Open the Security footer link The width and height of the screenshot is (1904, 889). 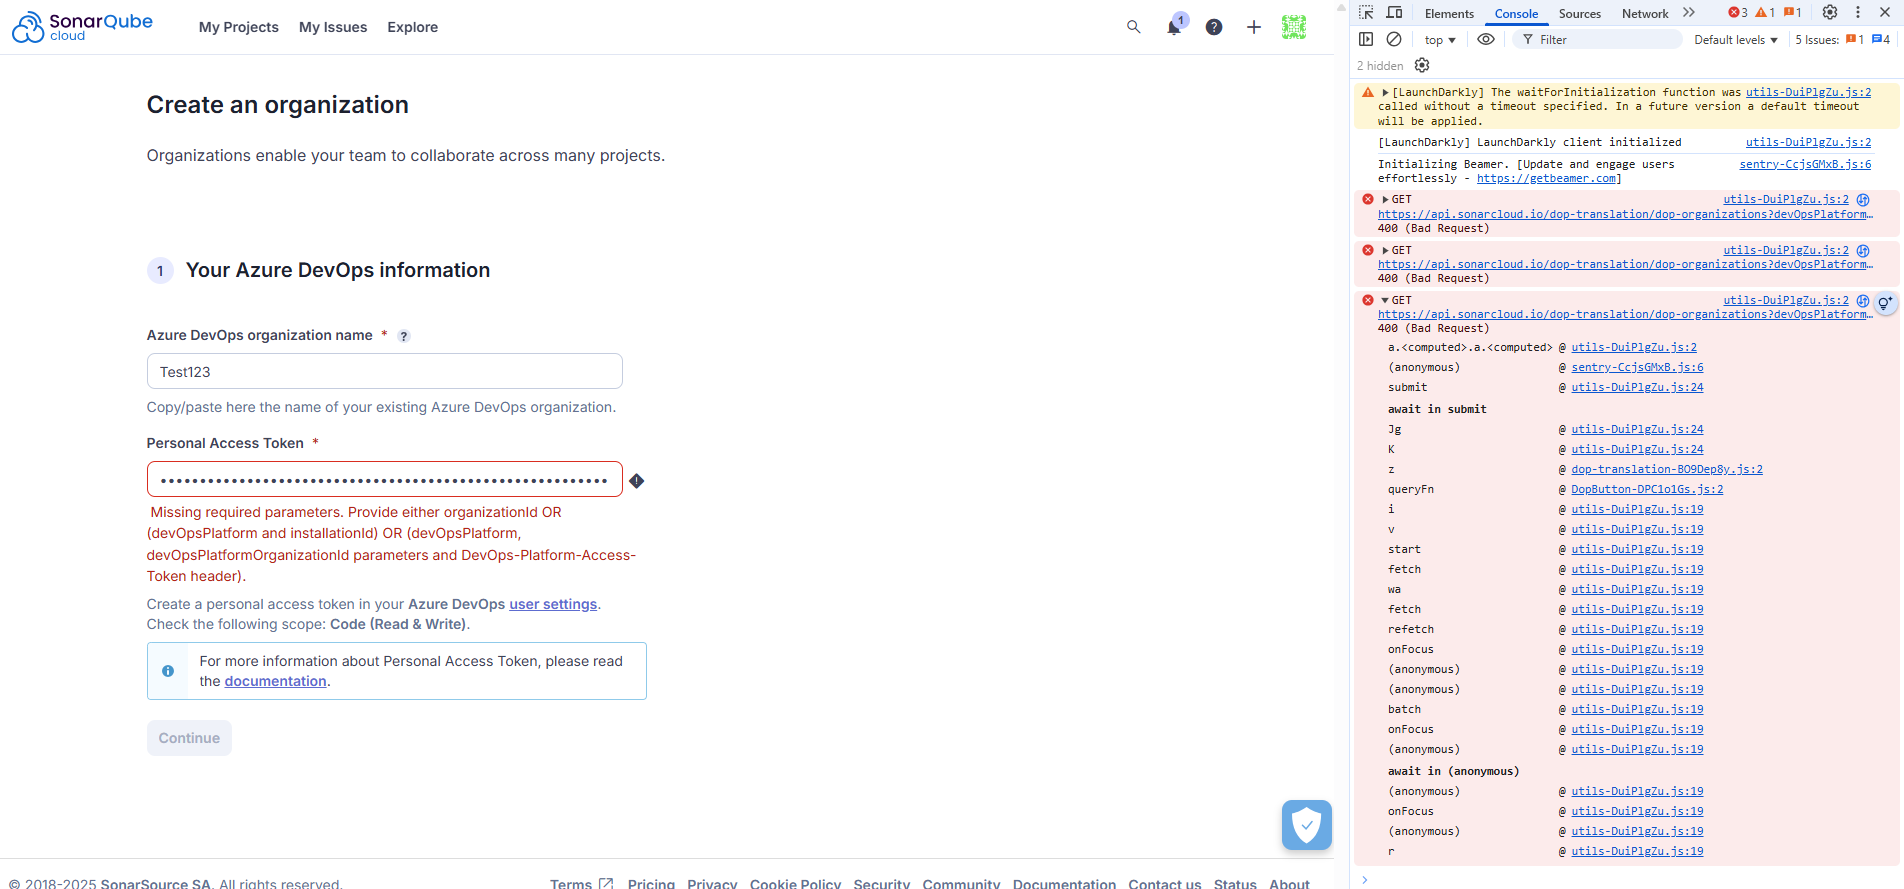coord(882,884)
